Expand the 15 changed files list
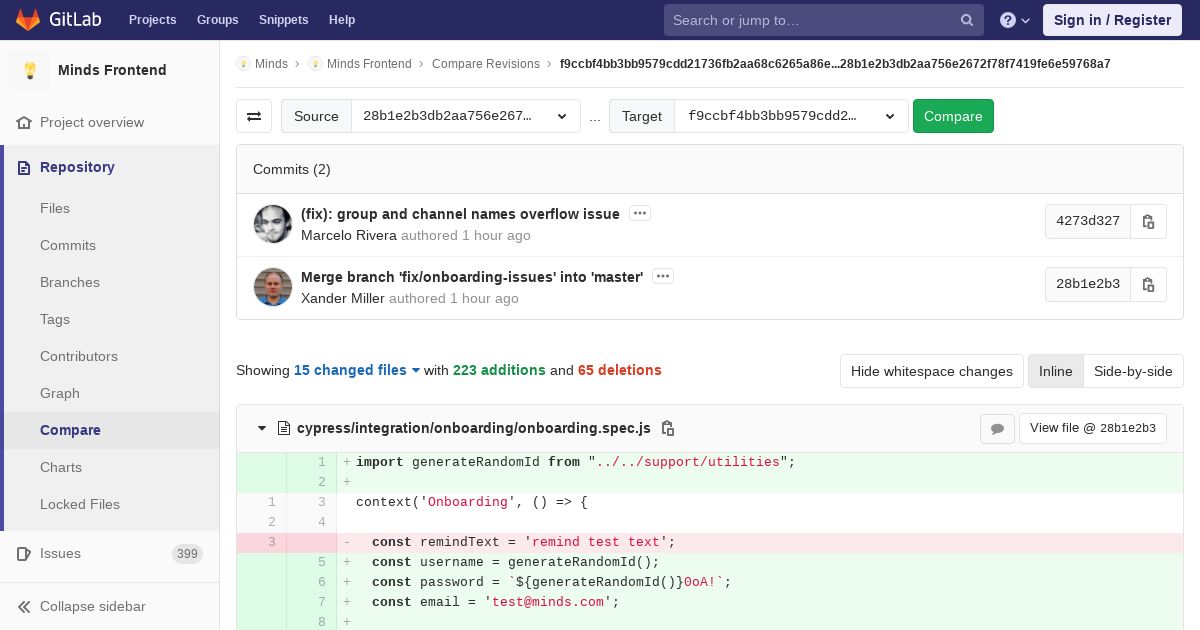The width and height of the screenshot is (1200, 630). click(x=357, y=370)
